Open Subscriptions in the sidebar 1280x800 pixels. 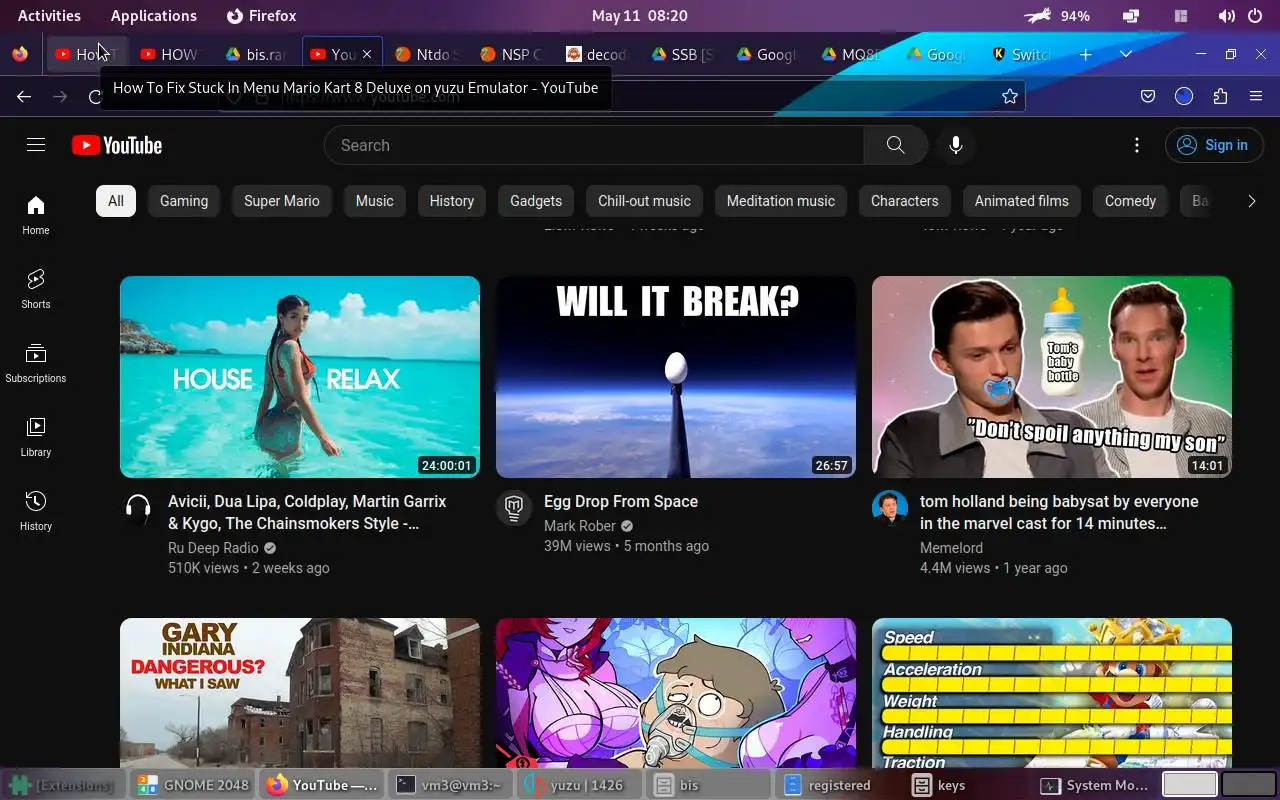tap(36, 363)
